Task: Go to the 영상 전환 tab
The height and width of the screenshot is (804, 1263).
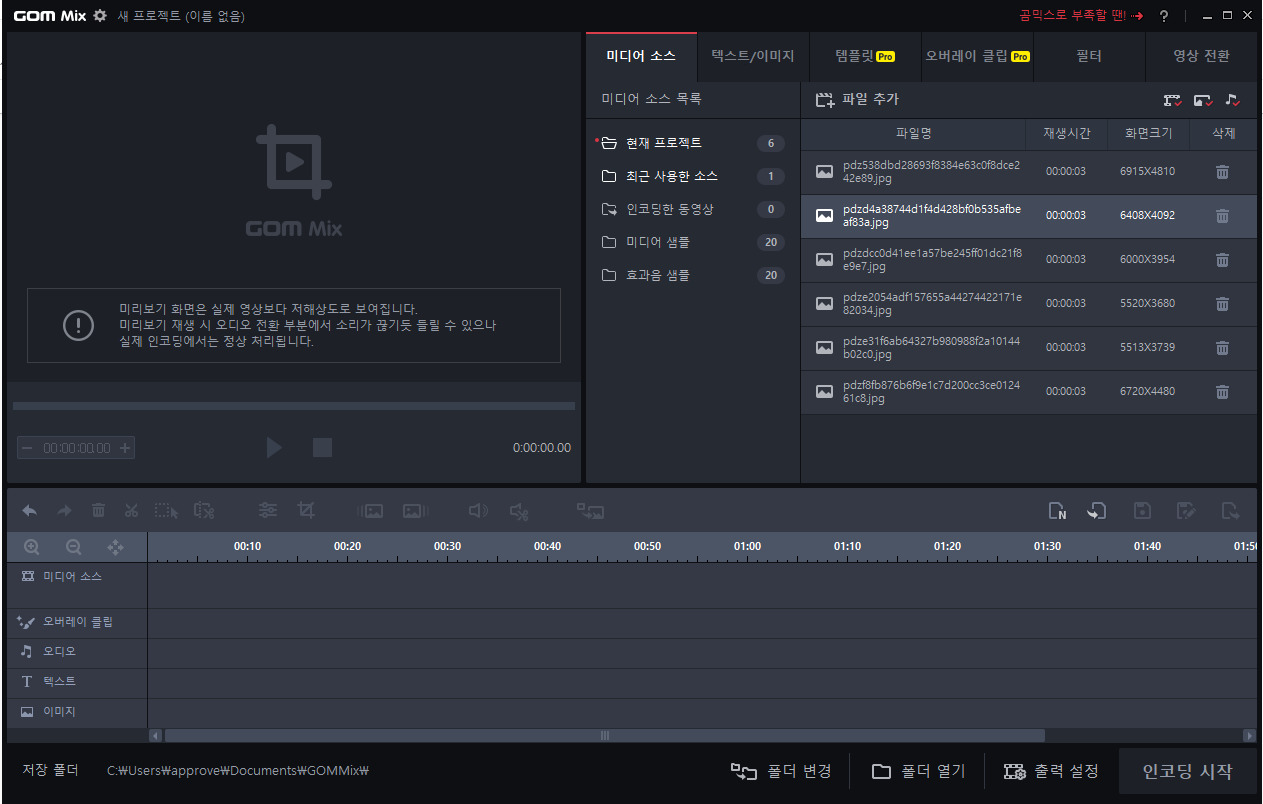Action: (x=1201, y=56)
